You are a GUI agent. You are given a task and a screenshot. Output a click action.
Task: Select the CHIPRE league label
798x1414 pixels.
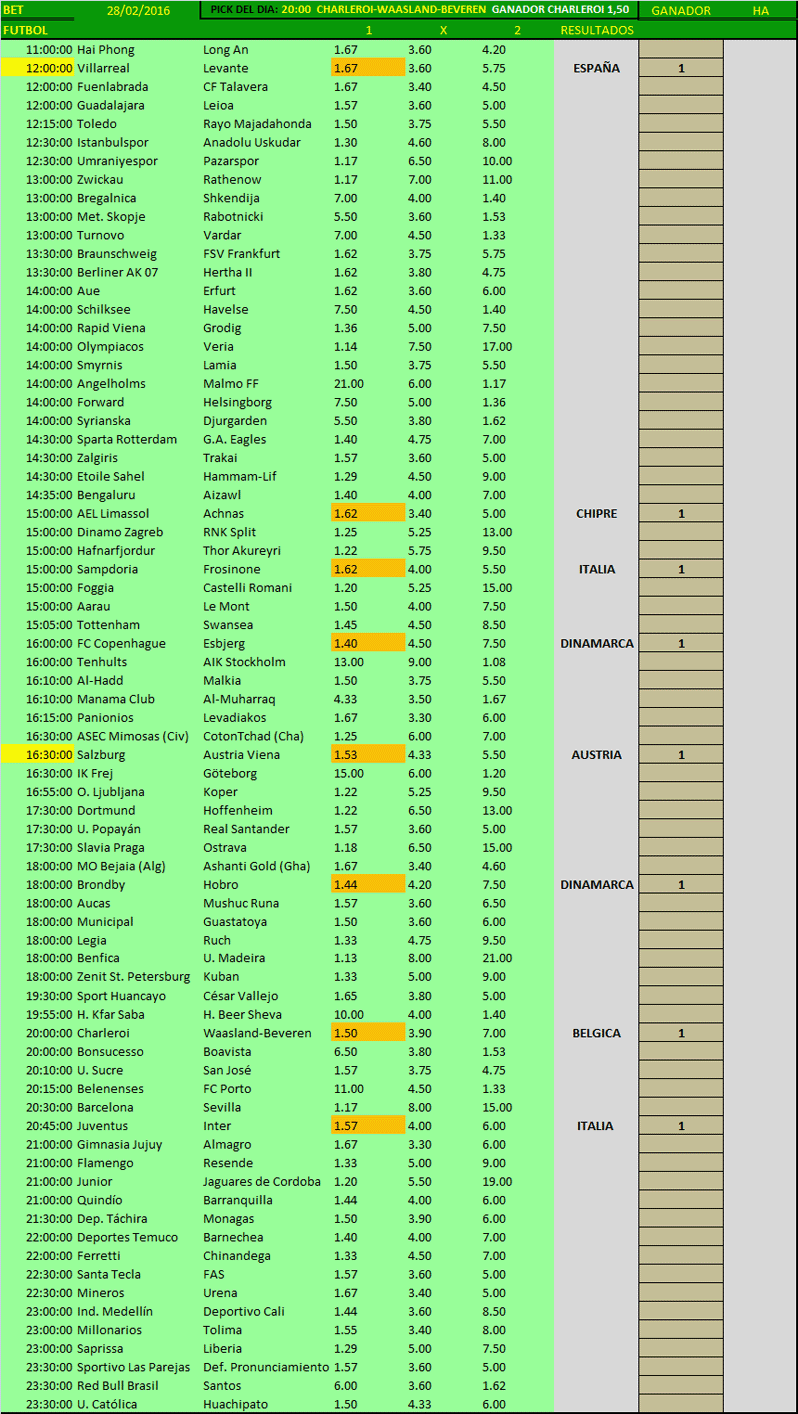(596, 513)
